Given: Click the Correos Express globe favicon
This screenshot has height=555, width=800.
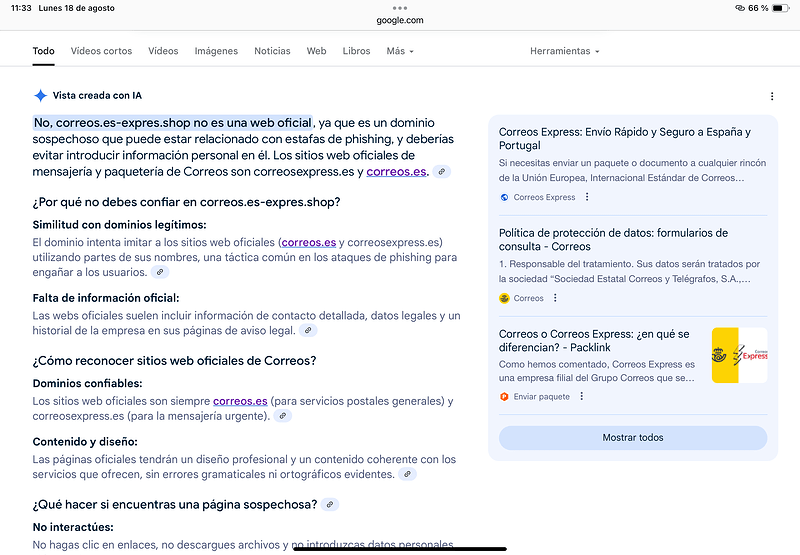Looking at the screenshot, I should click(504, 197).
